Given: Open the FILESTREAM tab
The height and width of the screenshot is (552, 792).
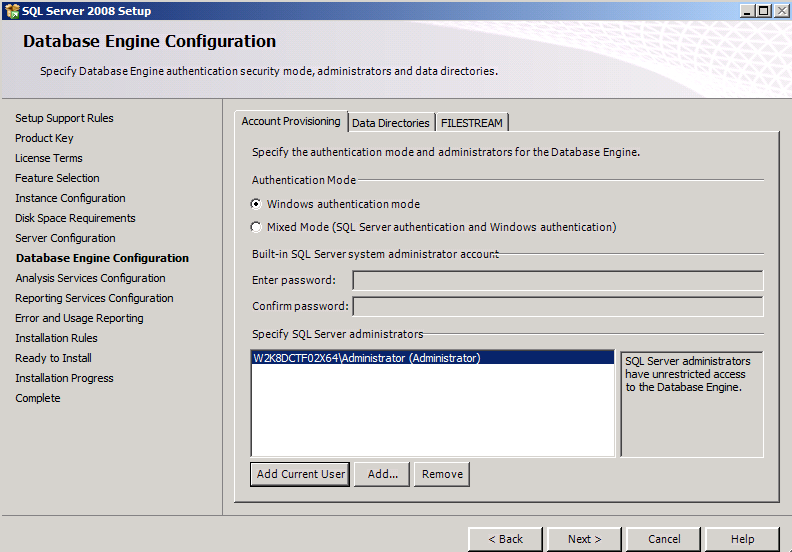Looking at the screenshot, I should pos(472,123).
